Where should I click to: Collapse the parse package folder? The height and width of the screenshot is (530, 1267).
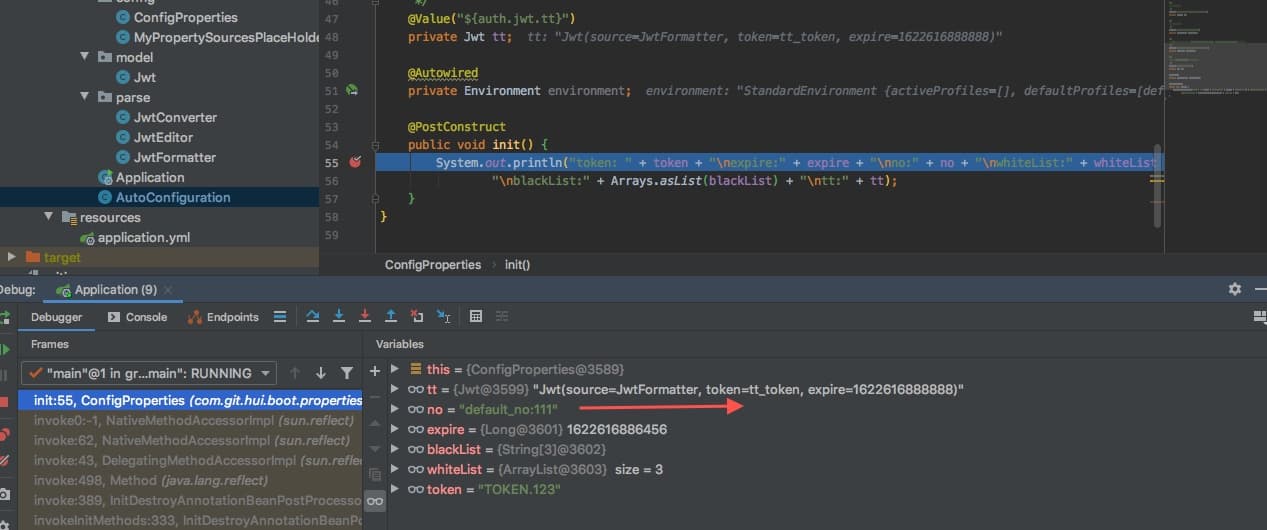click(x=85, y=97)
